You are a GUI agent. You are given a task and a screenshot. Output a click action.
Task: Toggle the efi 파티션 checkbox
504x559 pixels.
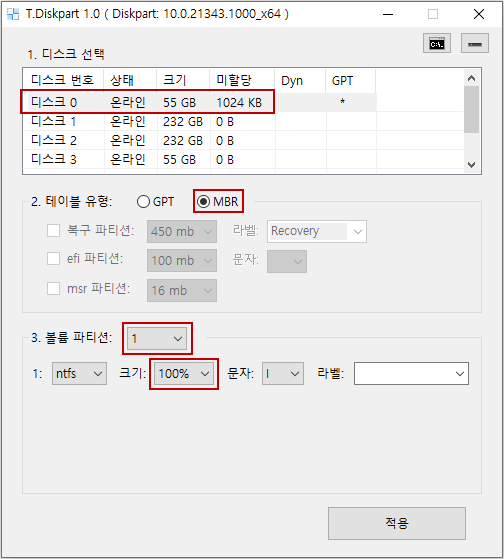53,258
